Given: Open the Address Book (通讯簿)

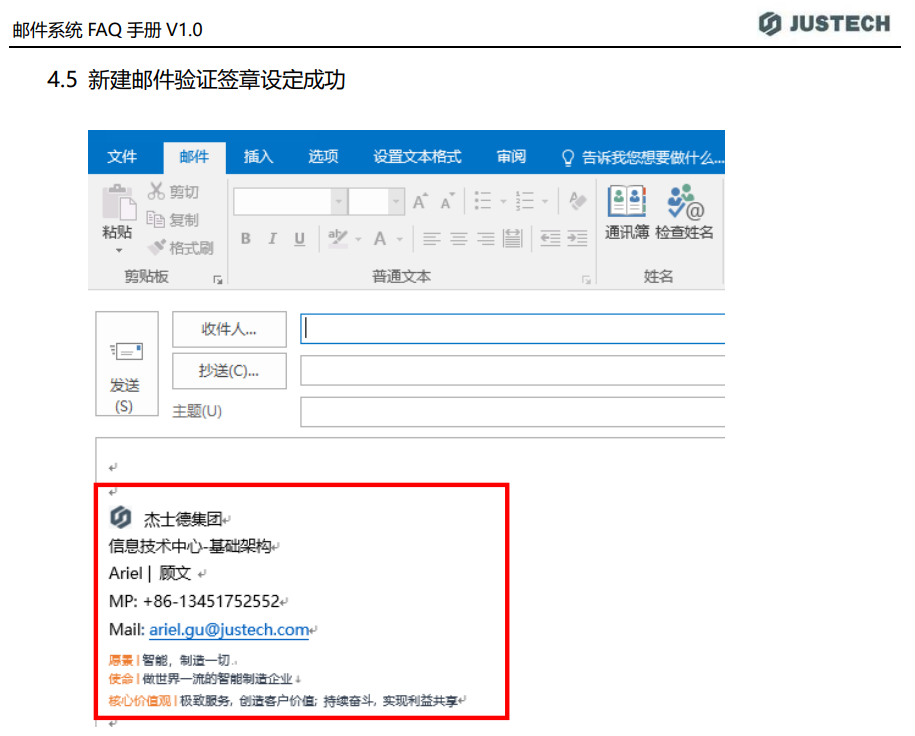Looking at the screenshot, I should [627, 212].
